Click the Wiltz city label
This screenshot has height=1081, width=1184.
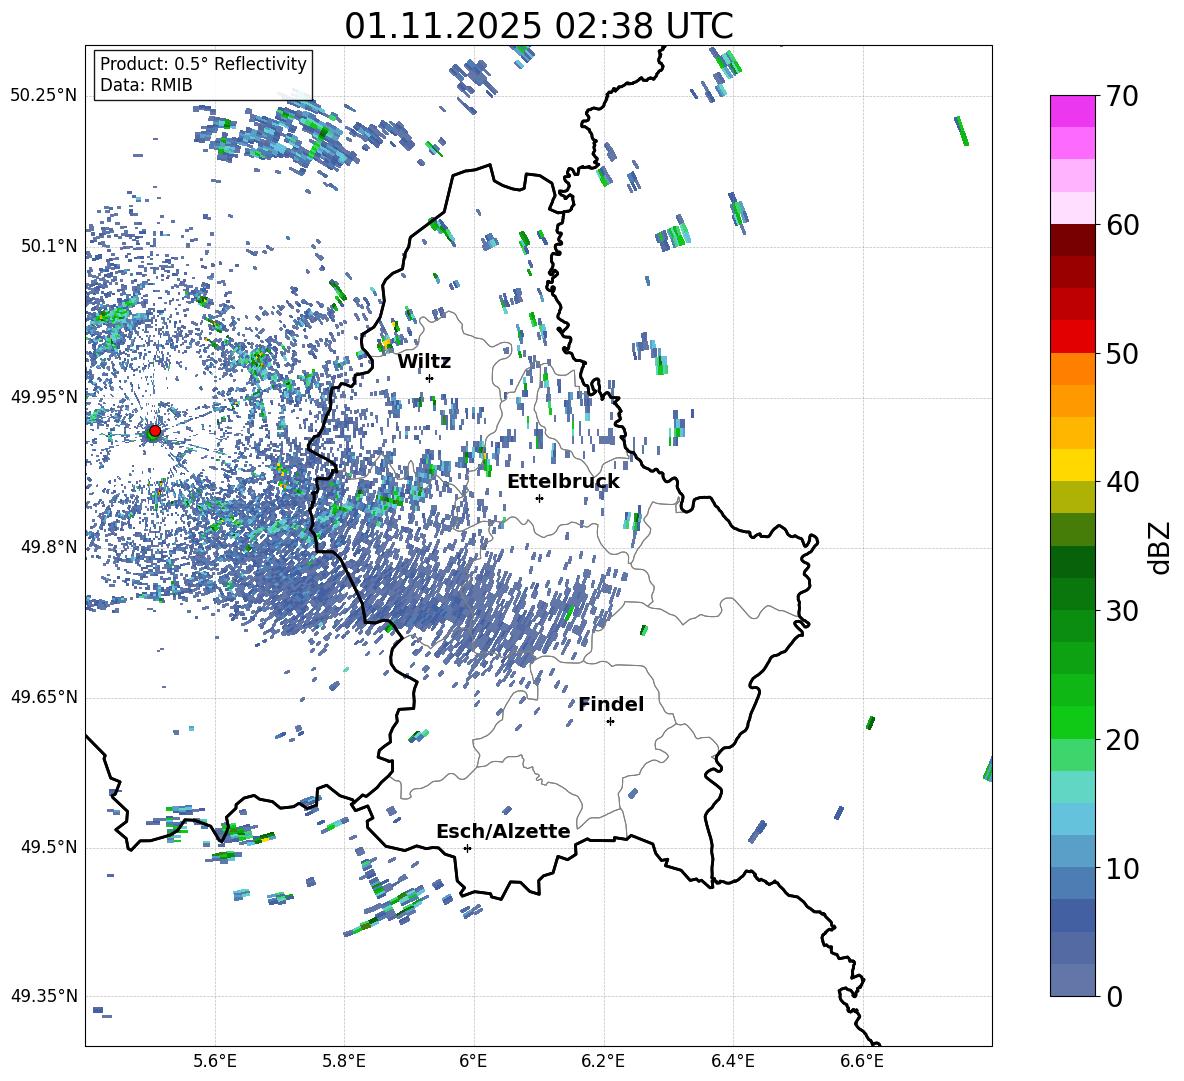tap(424, 362)
